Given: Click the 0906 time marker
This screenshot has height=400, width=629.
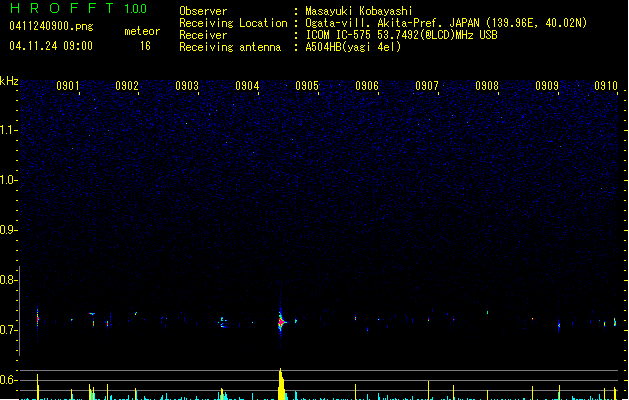Looking at the screenshot, I should pos(367,86).
